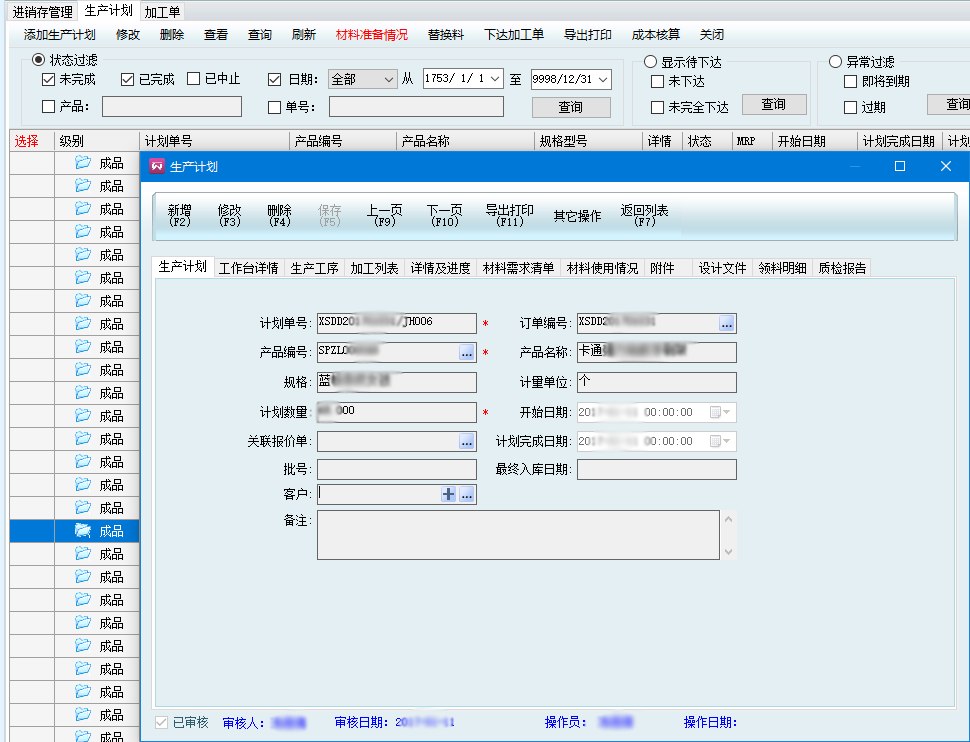Image resolution: width=970 pixels, height=742 pixels.
Task: Check the 未完全下达 checkbox
Action: pos(658,107)
